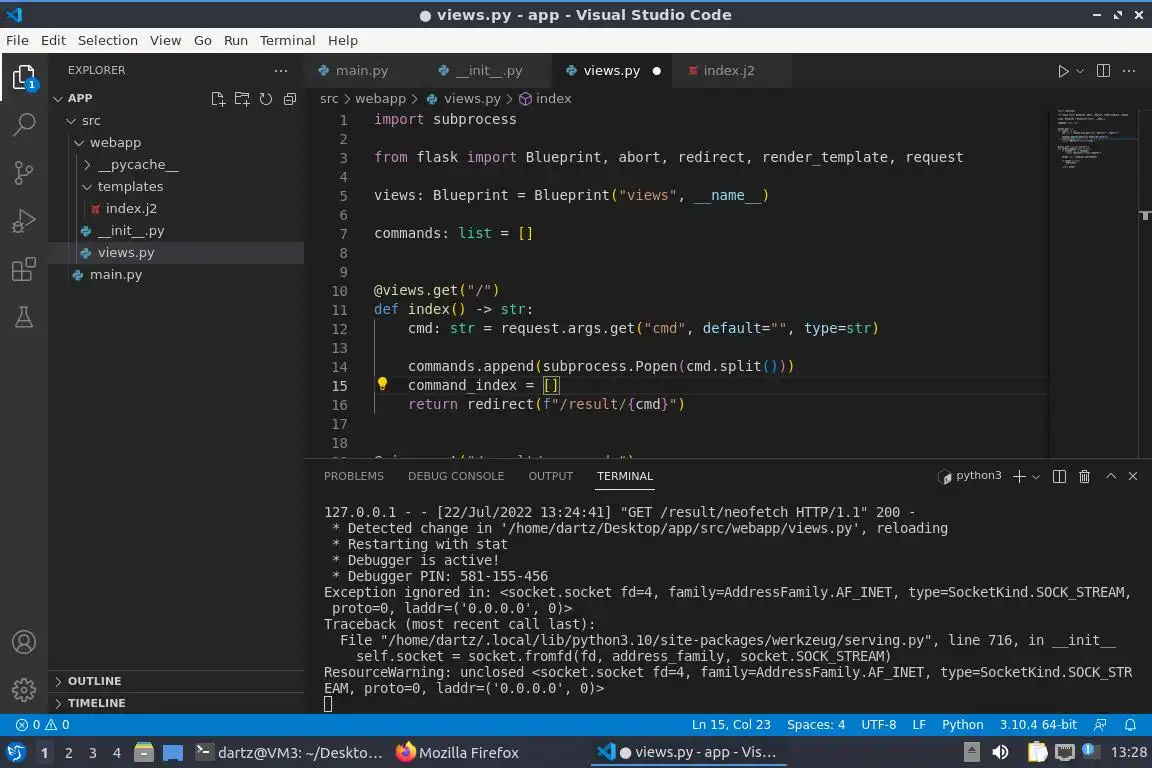Click the code minimap overview
This screenshot has height=768, width=1152.
pos(1095,283)
